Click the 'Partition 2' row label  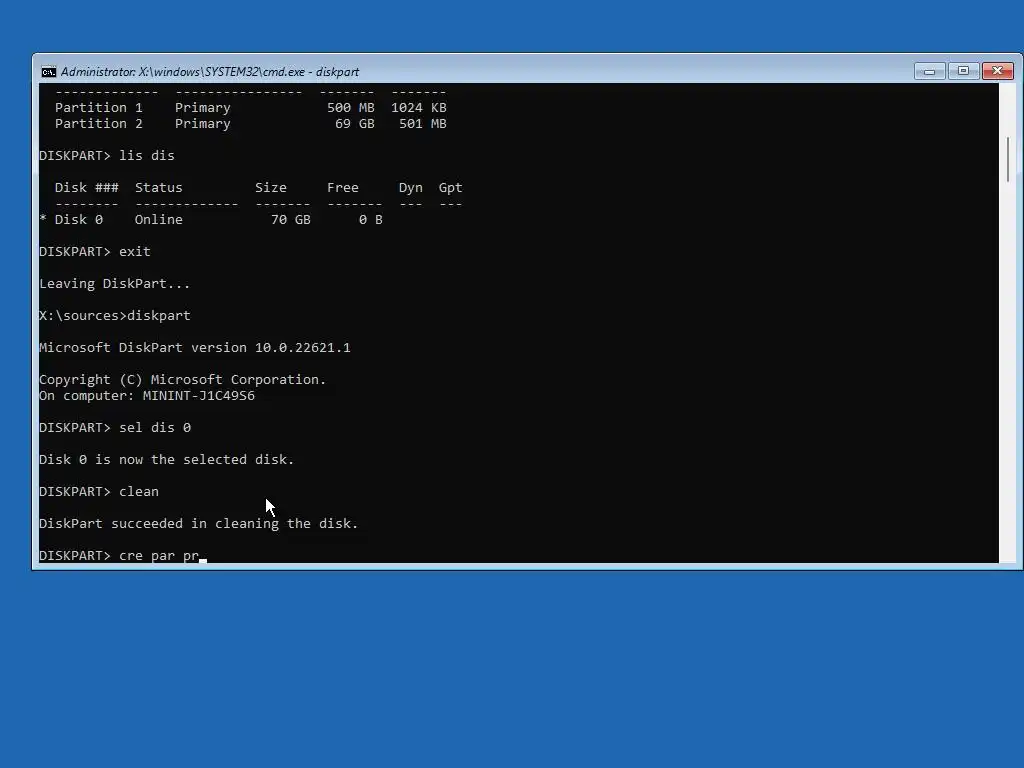[99, 123]
